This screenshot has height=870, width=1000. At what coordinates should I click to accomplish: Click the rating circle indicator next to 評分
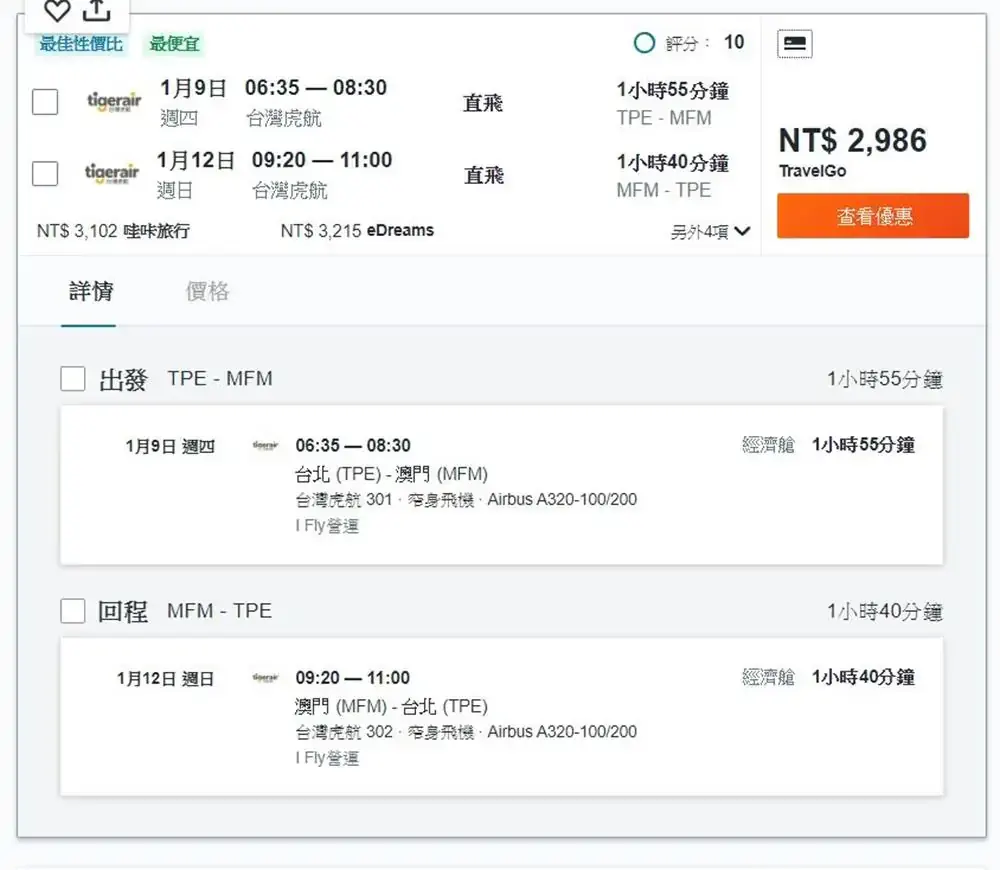[x=644, y=43]
